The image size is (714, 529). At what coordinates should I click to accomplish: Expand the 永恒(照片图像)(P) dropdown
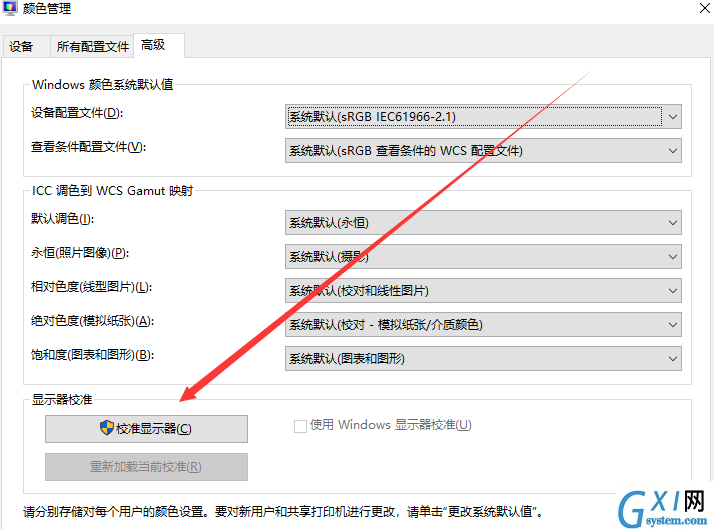[x=483, y=257]
